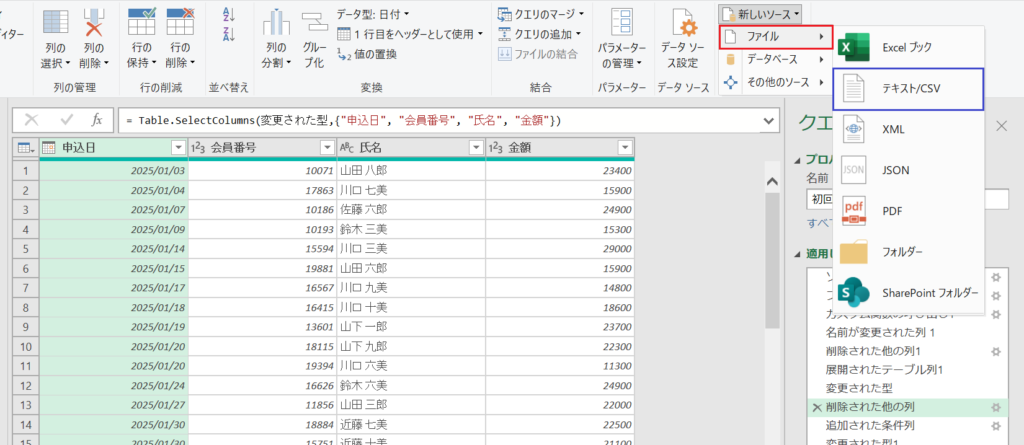
Task: Open 会員番号 column filter dropdown
Action: tap(327, 148)
